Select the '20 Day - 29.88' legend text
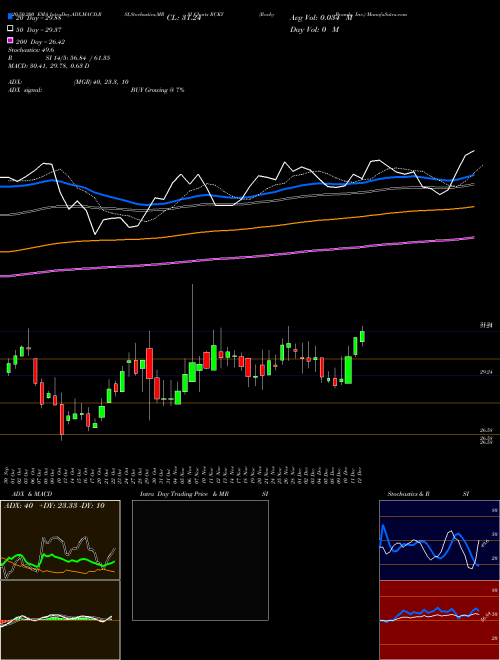 [39, 18]
